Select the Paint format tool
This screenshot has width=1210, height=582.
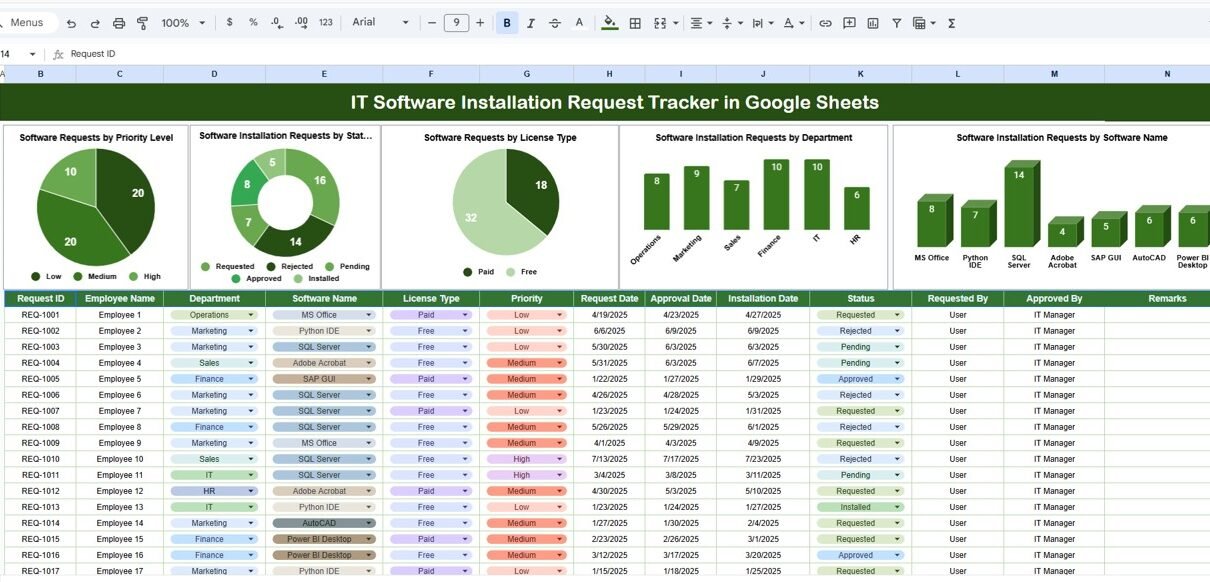[x=142, y=23]
